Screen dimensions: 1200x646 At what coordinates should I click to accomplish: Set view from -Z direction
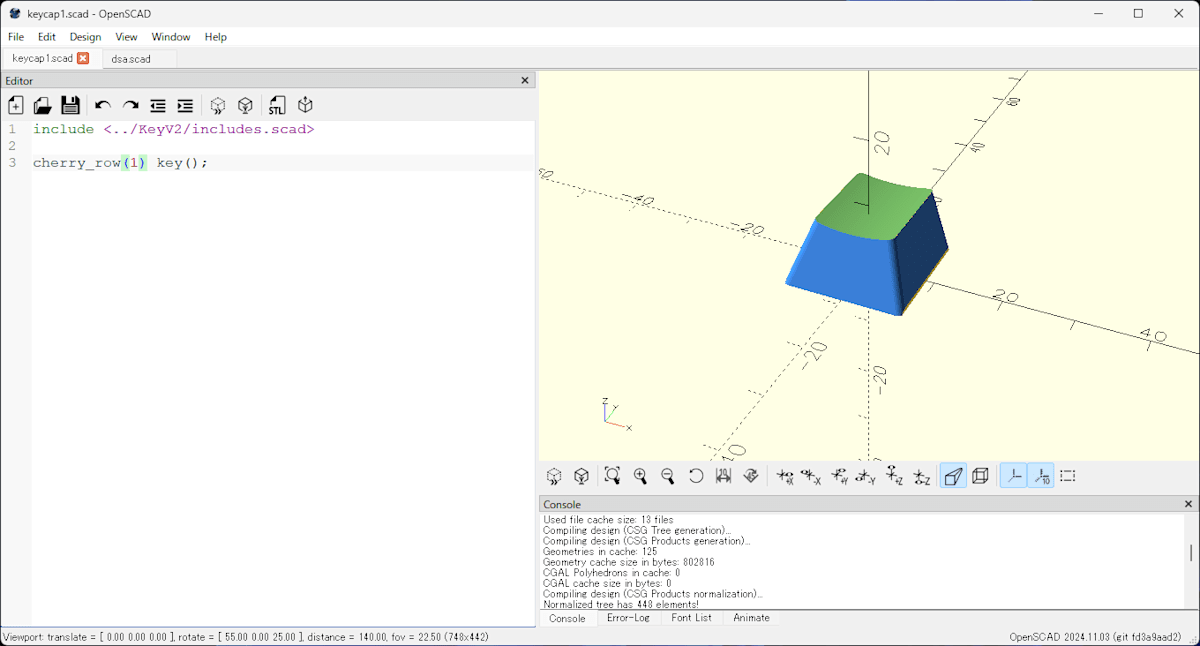(922, 476)
